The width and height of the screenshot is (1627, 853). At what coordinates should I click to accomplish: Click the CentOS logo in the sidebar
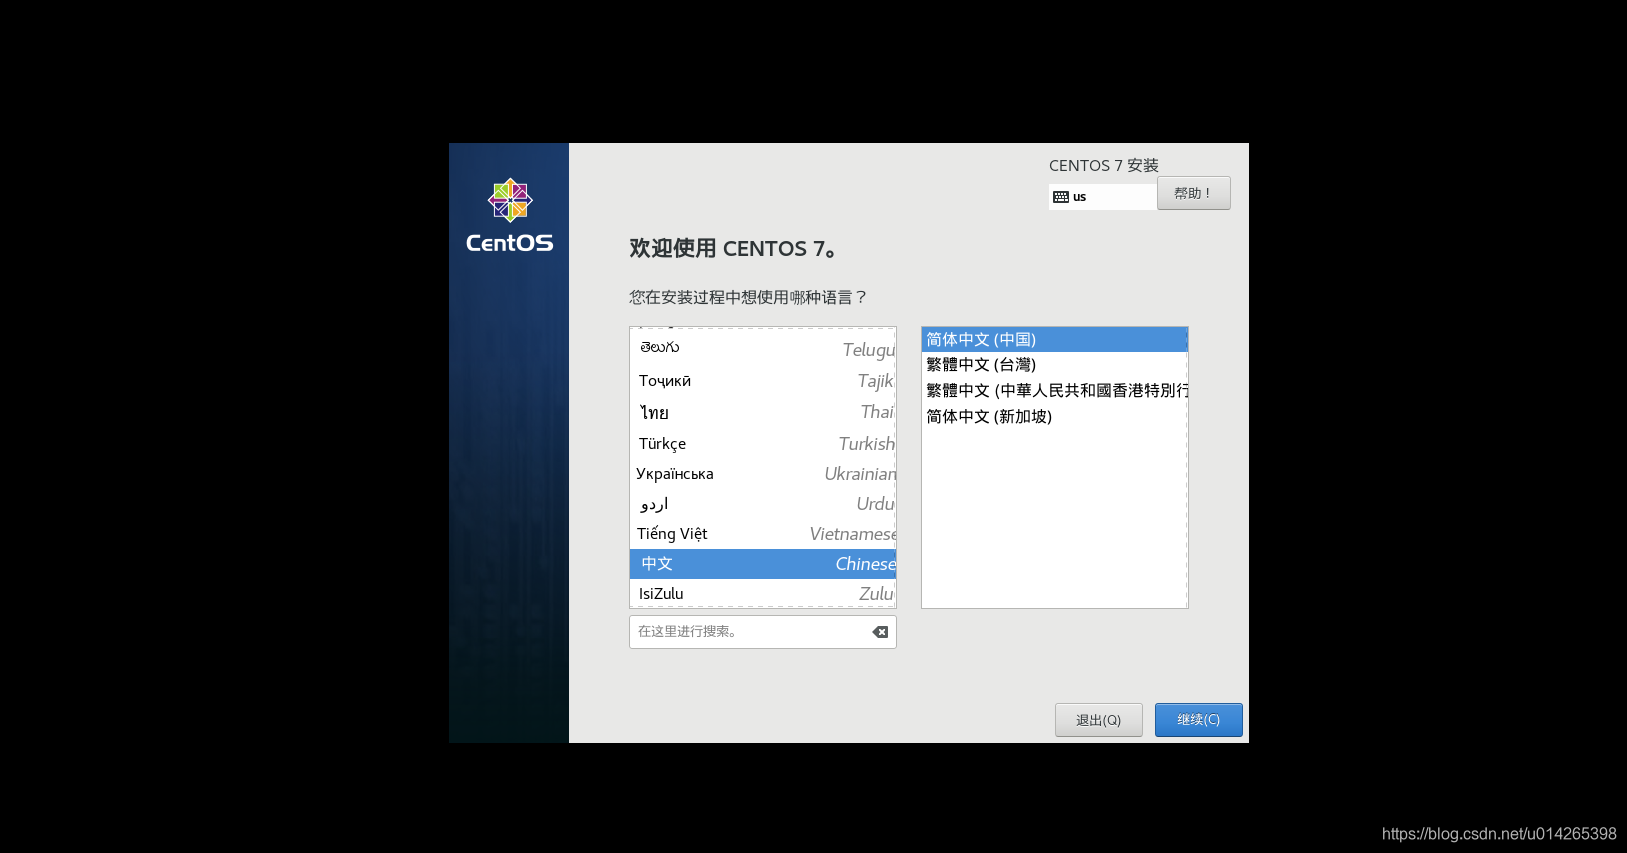pos(510,216)
